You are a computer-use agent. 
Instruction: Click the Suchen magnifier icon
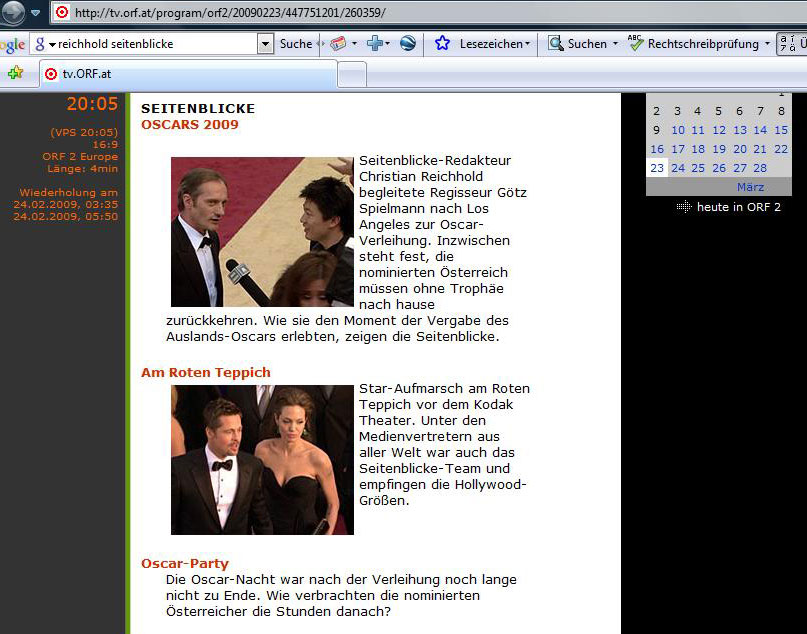[x=556, y=44]
